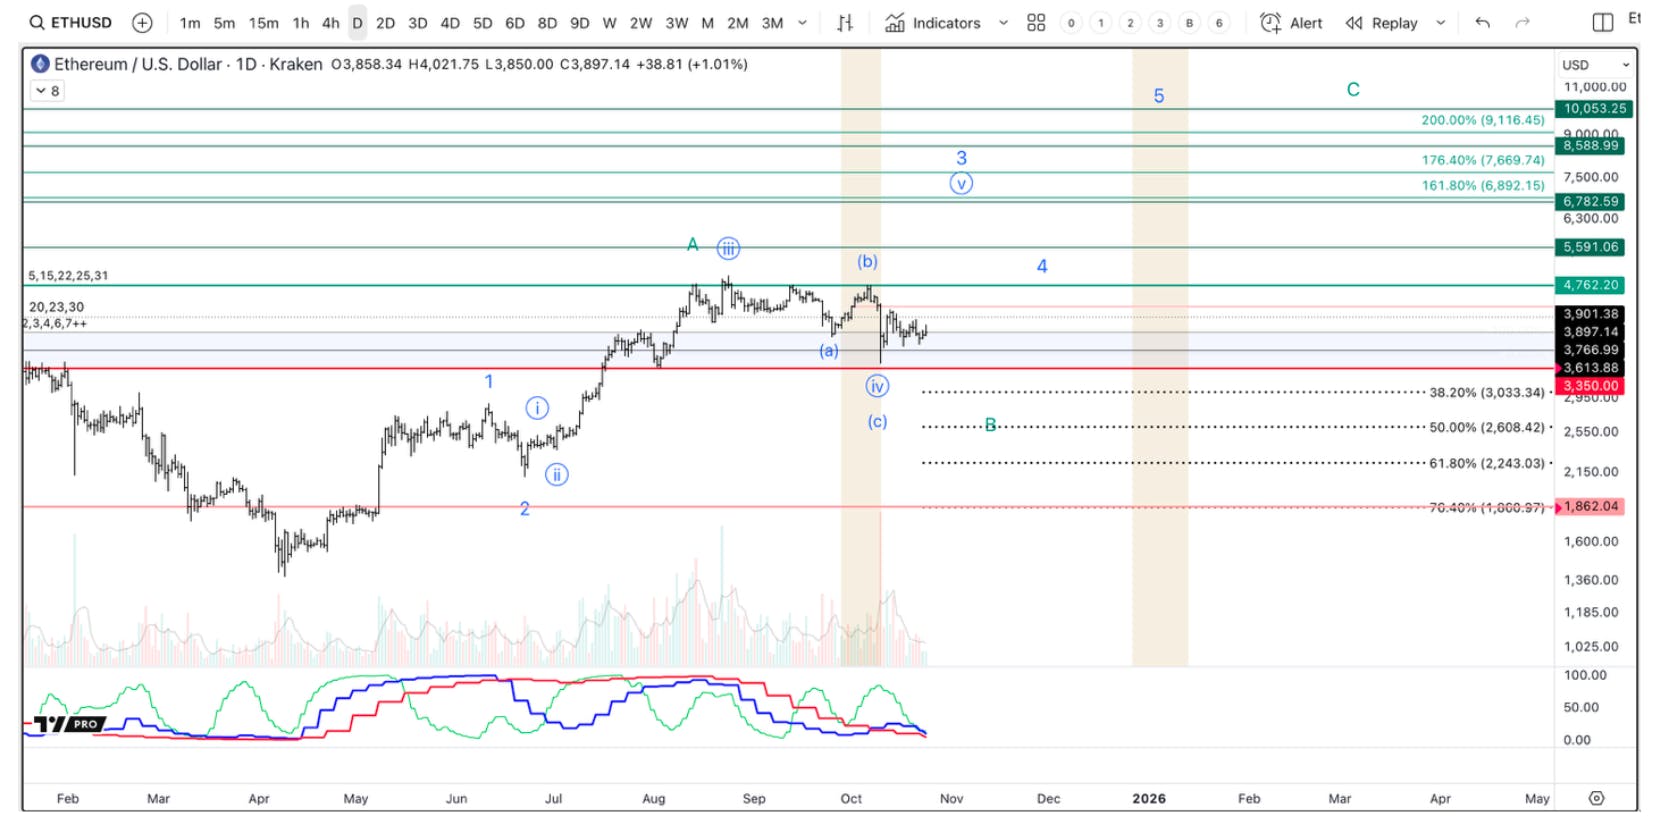Start bar Replay mode
Viewport: 1662px width, 830px height.
pos(1381,22)
